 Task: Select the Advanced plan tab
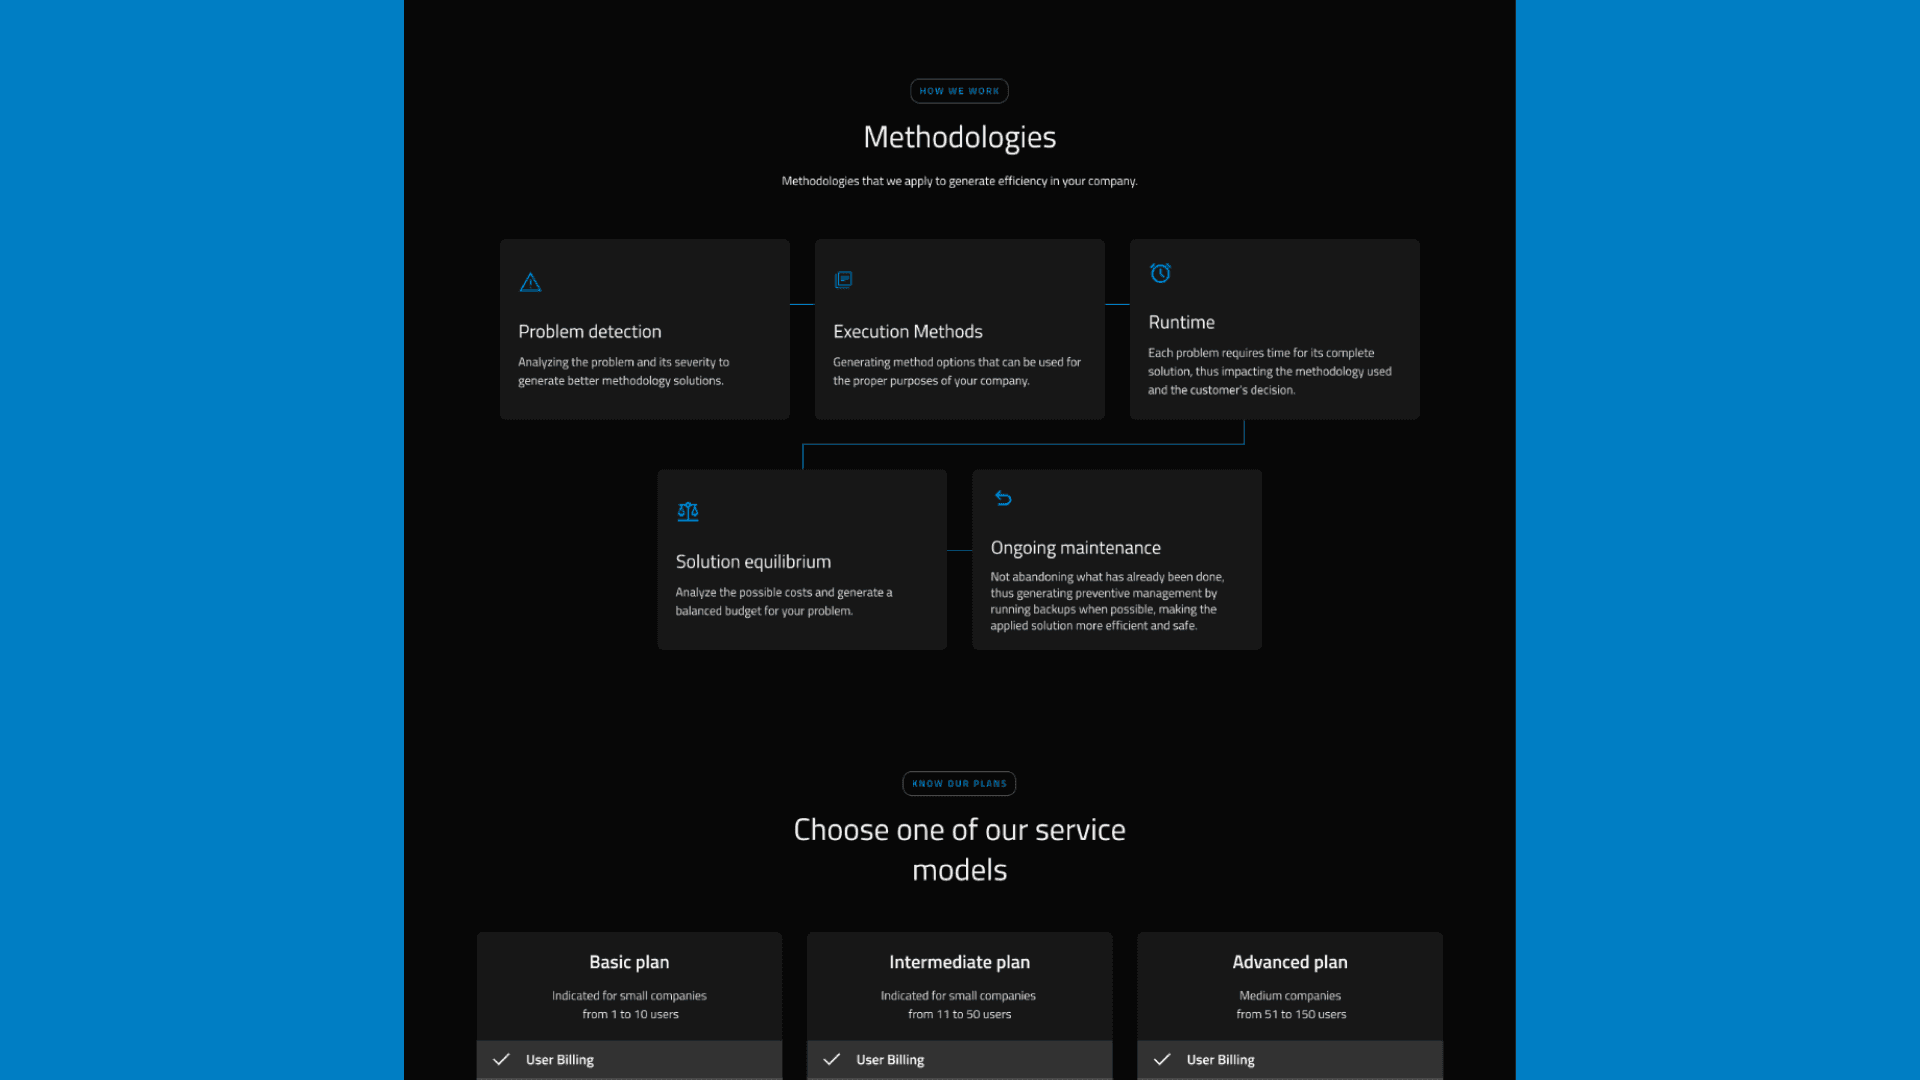1290,961
